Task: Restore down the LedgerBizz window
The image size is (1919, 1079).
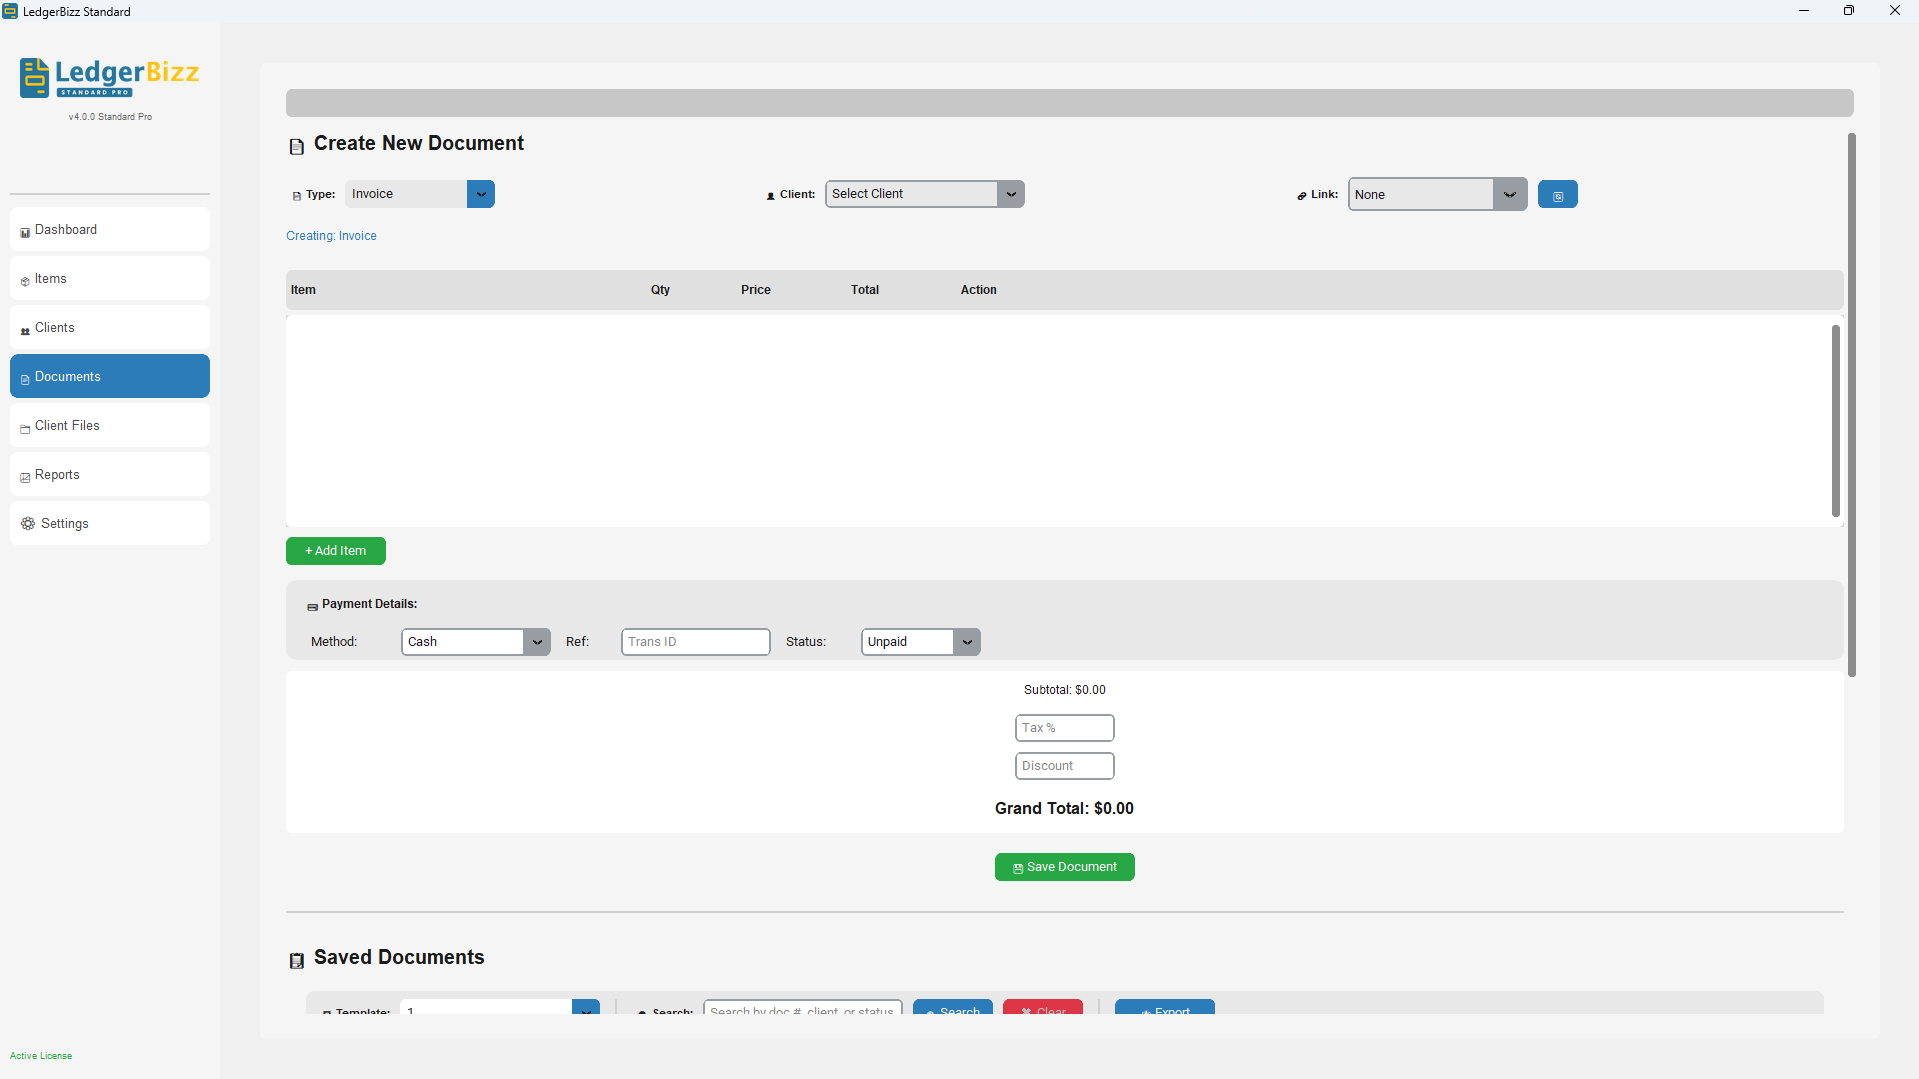Action: (1849, 11)
